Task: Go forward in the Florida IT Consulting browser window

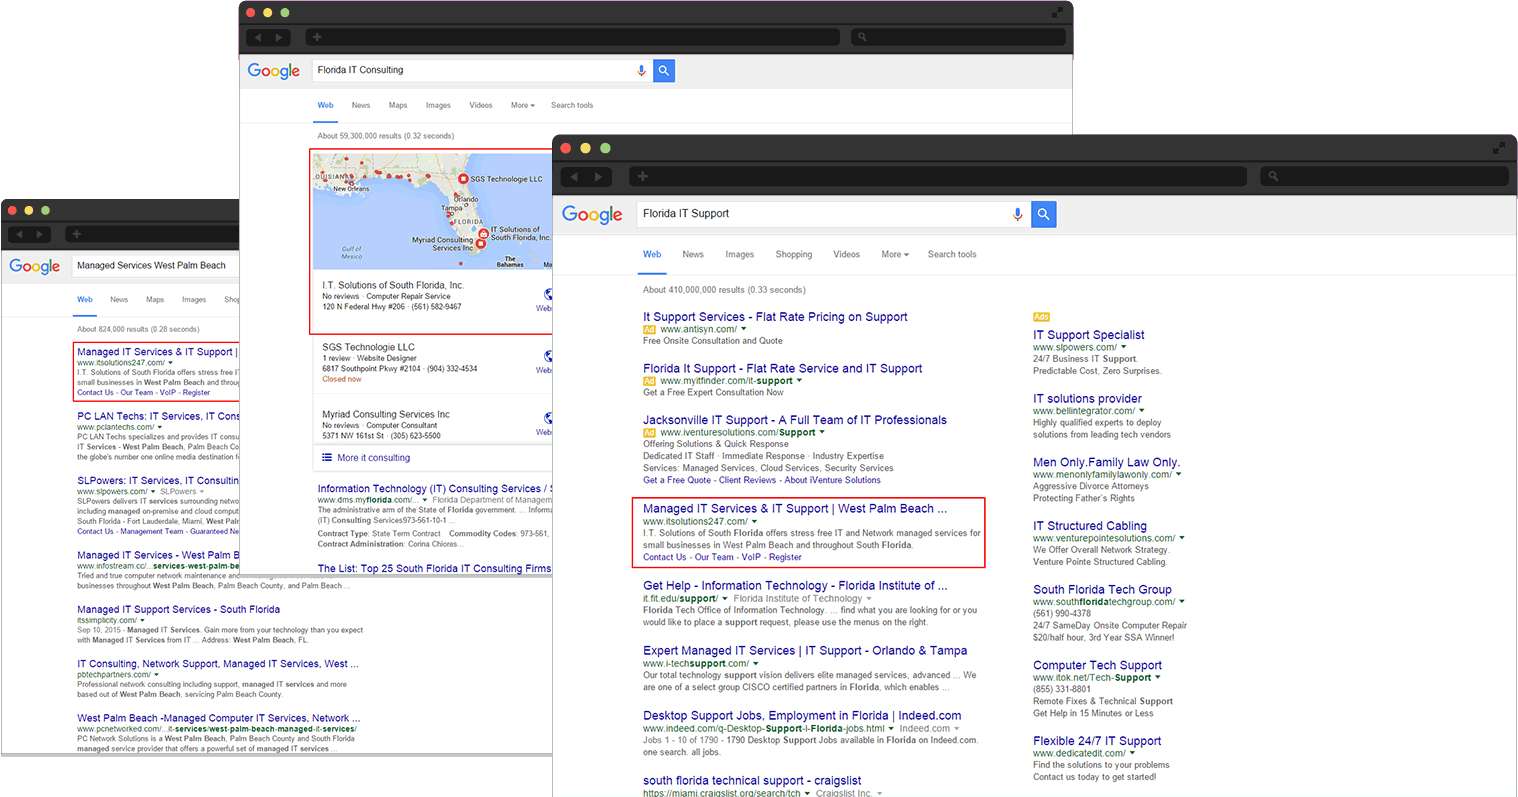Action: (279, 37)
